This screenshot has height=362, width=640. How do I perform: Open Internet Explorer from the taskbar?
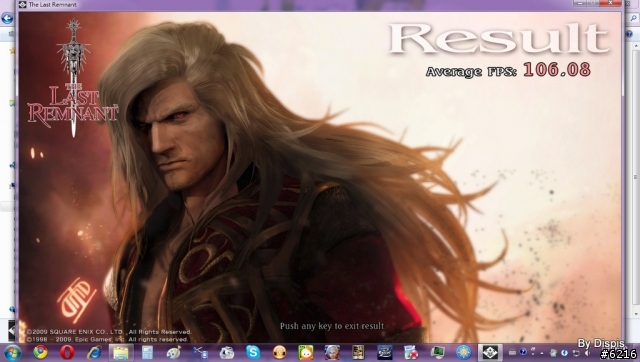tap(94, 352)
